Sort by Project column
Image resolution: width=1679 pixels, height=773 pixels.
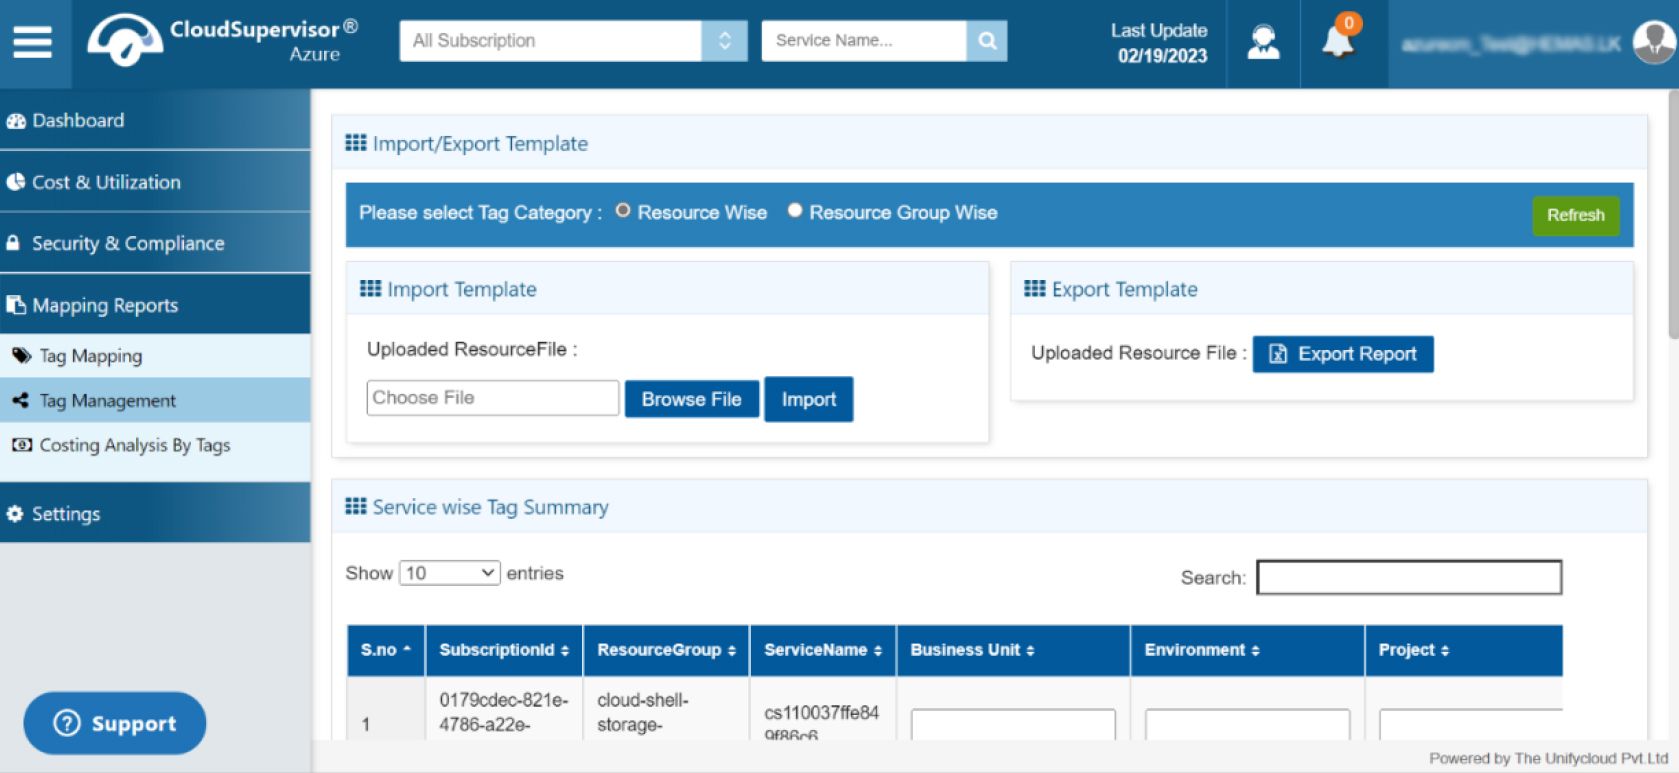point(1463,650)
